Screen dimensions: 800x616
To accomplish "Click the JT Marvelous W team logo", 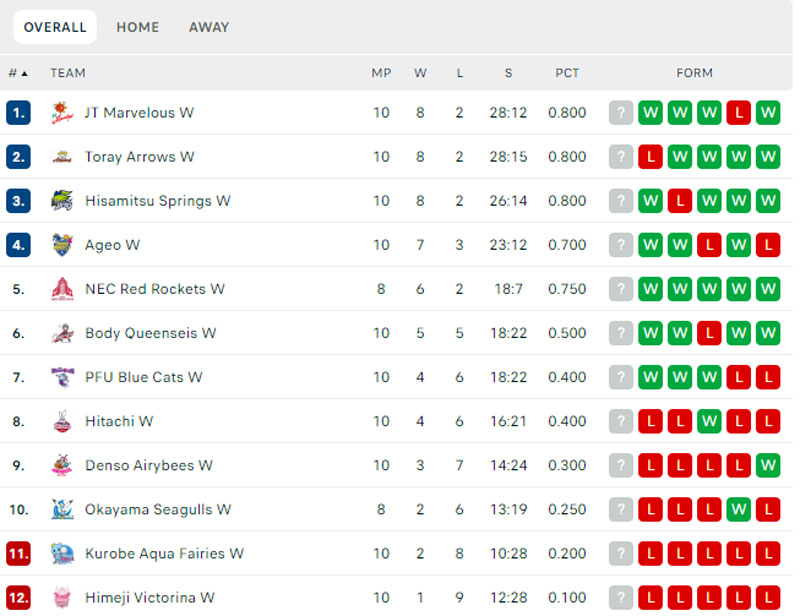I will pos(62,113).
